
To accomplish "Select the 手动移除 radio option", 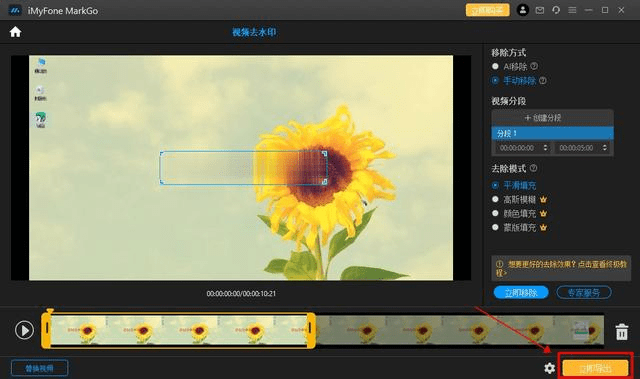I will coord(496,80).
